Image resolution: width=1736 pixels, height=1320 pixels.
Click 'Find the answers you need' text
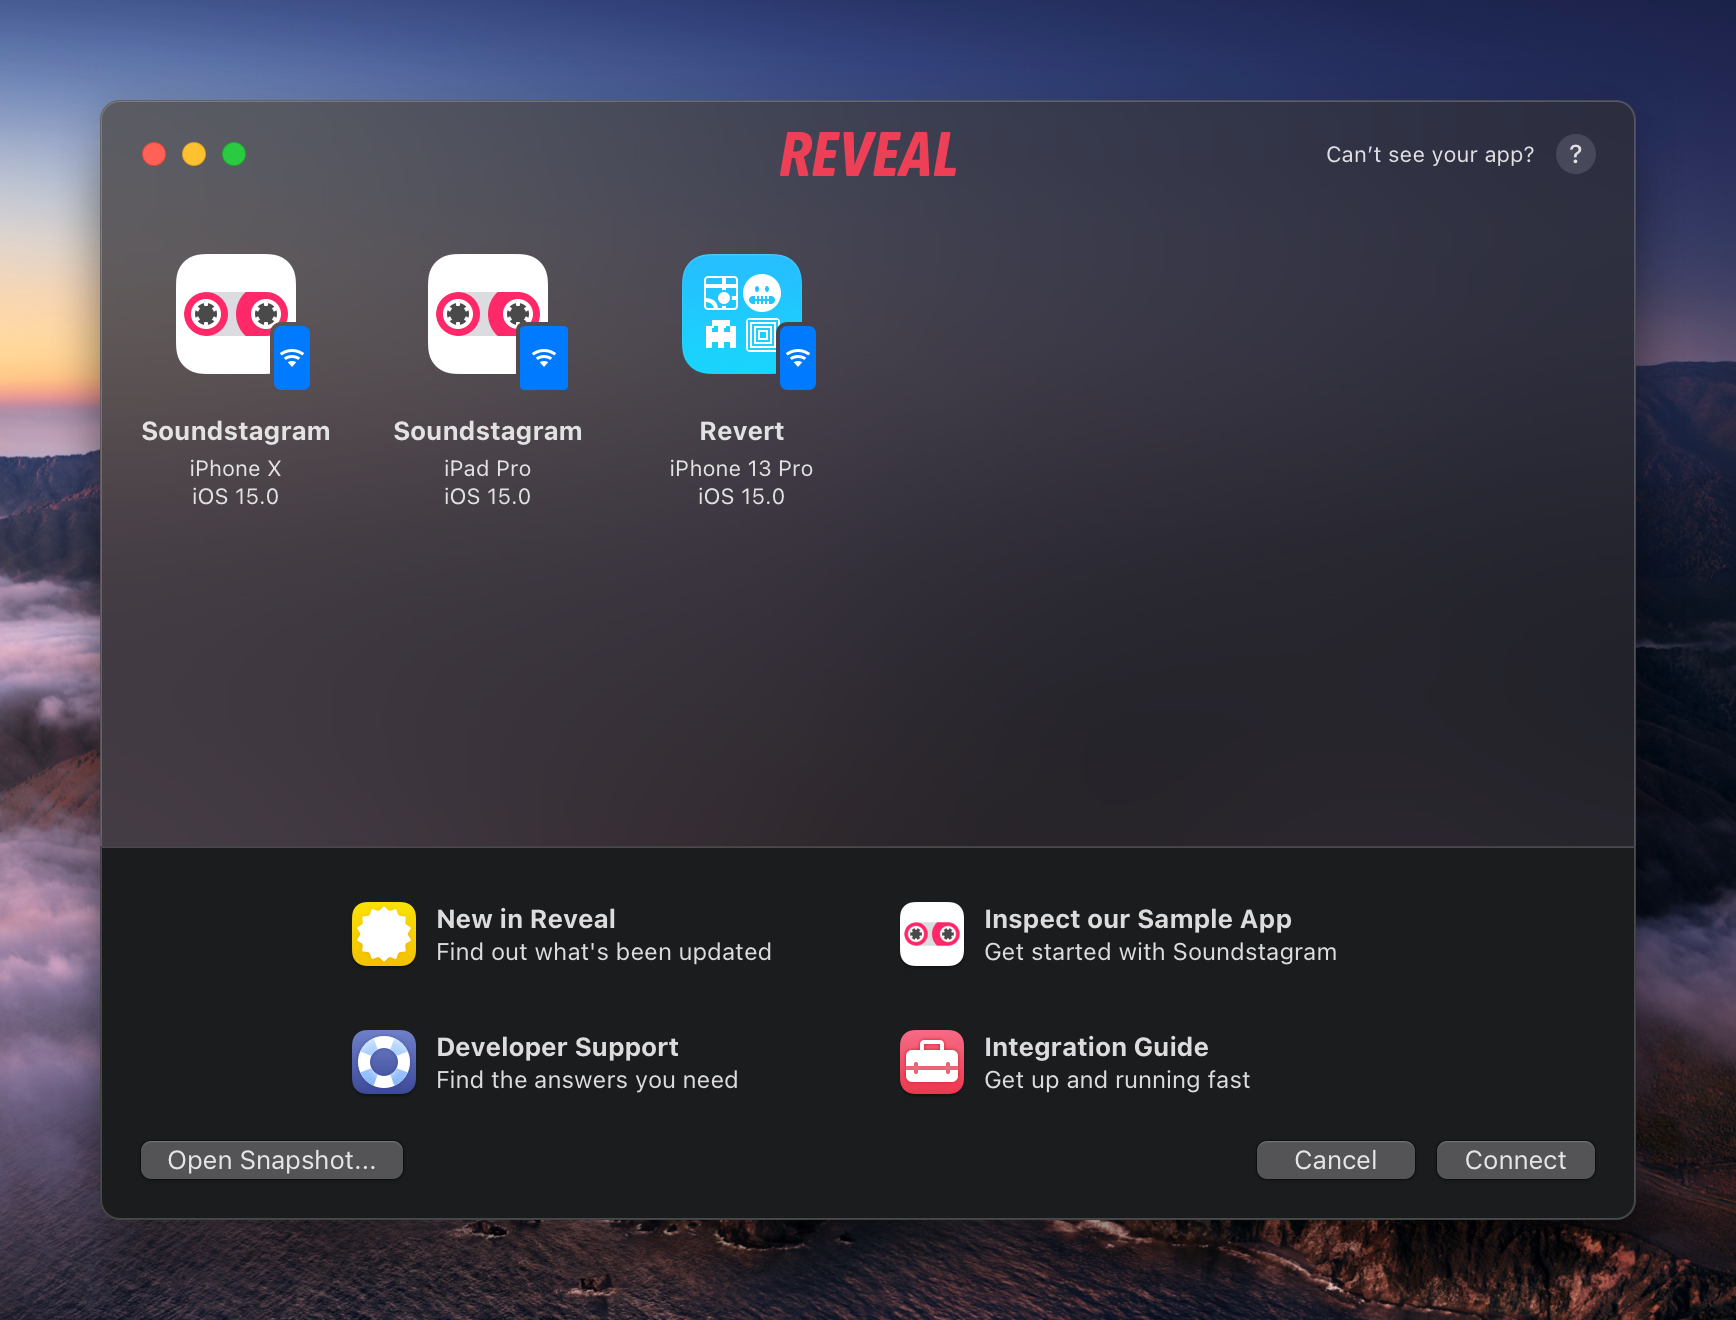(587, 1080)
